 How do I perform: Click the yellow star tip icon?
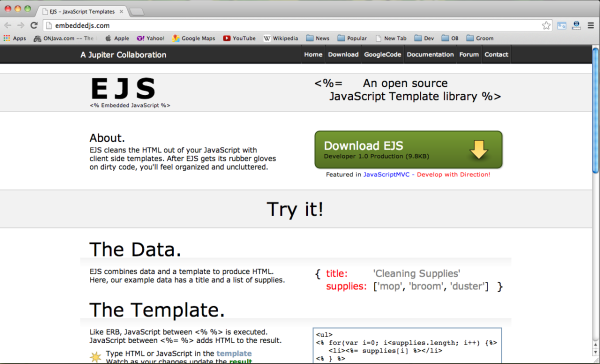pos(95,357)
